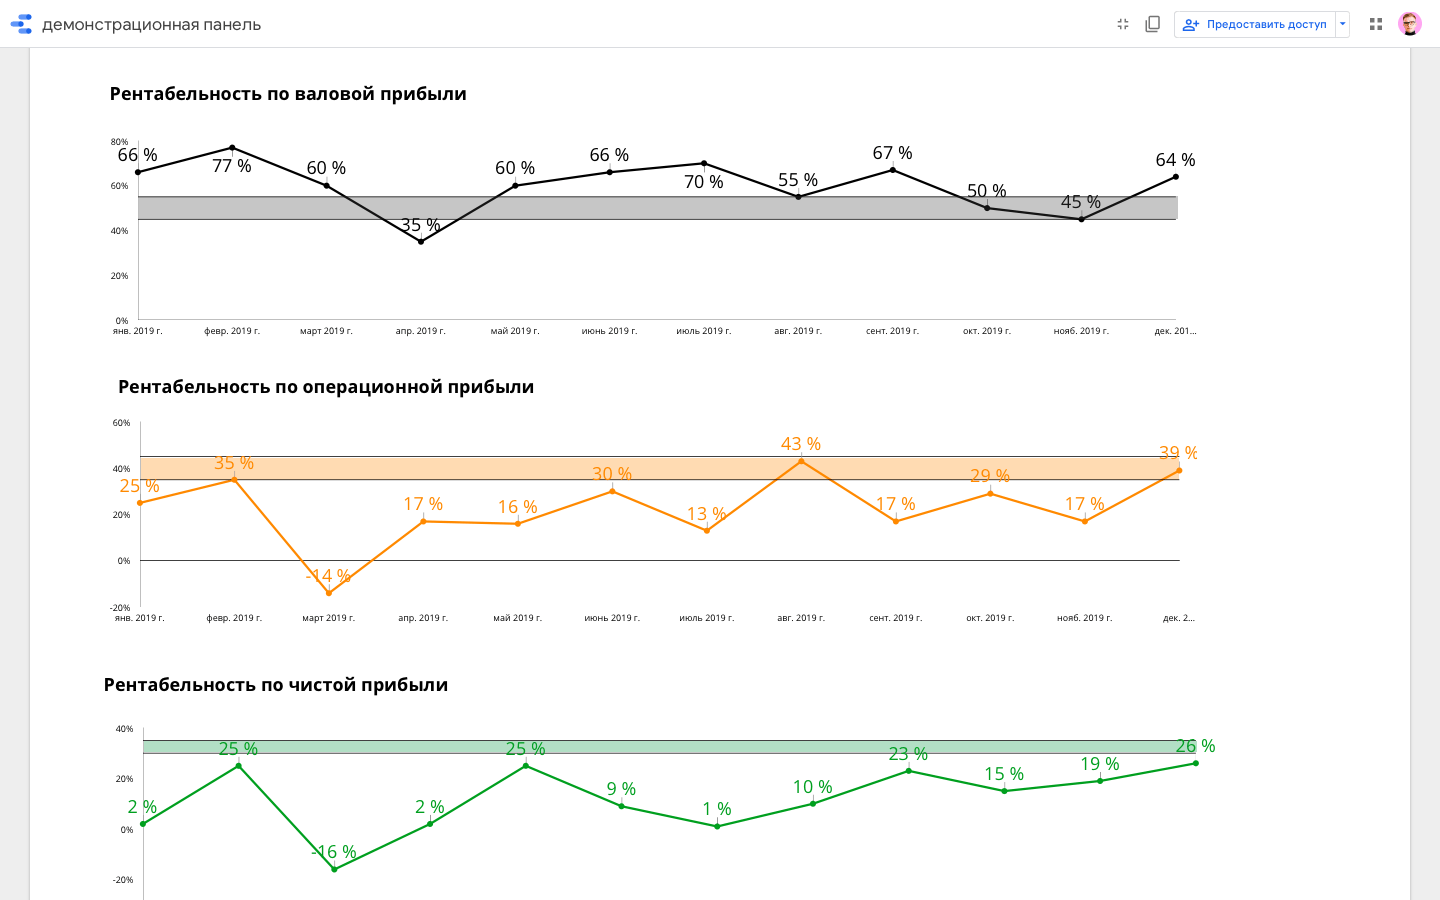Exit full-screen presentation mode
This screenshot has width=1440, height=900.
point(1123,24)
